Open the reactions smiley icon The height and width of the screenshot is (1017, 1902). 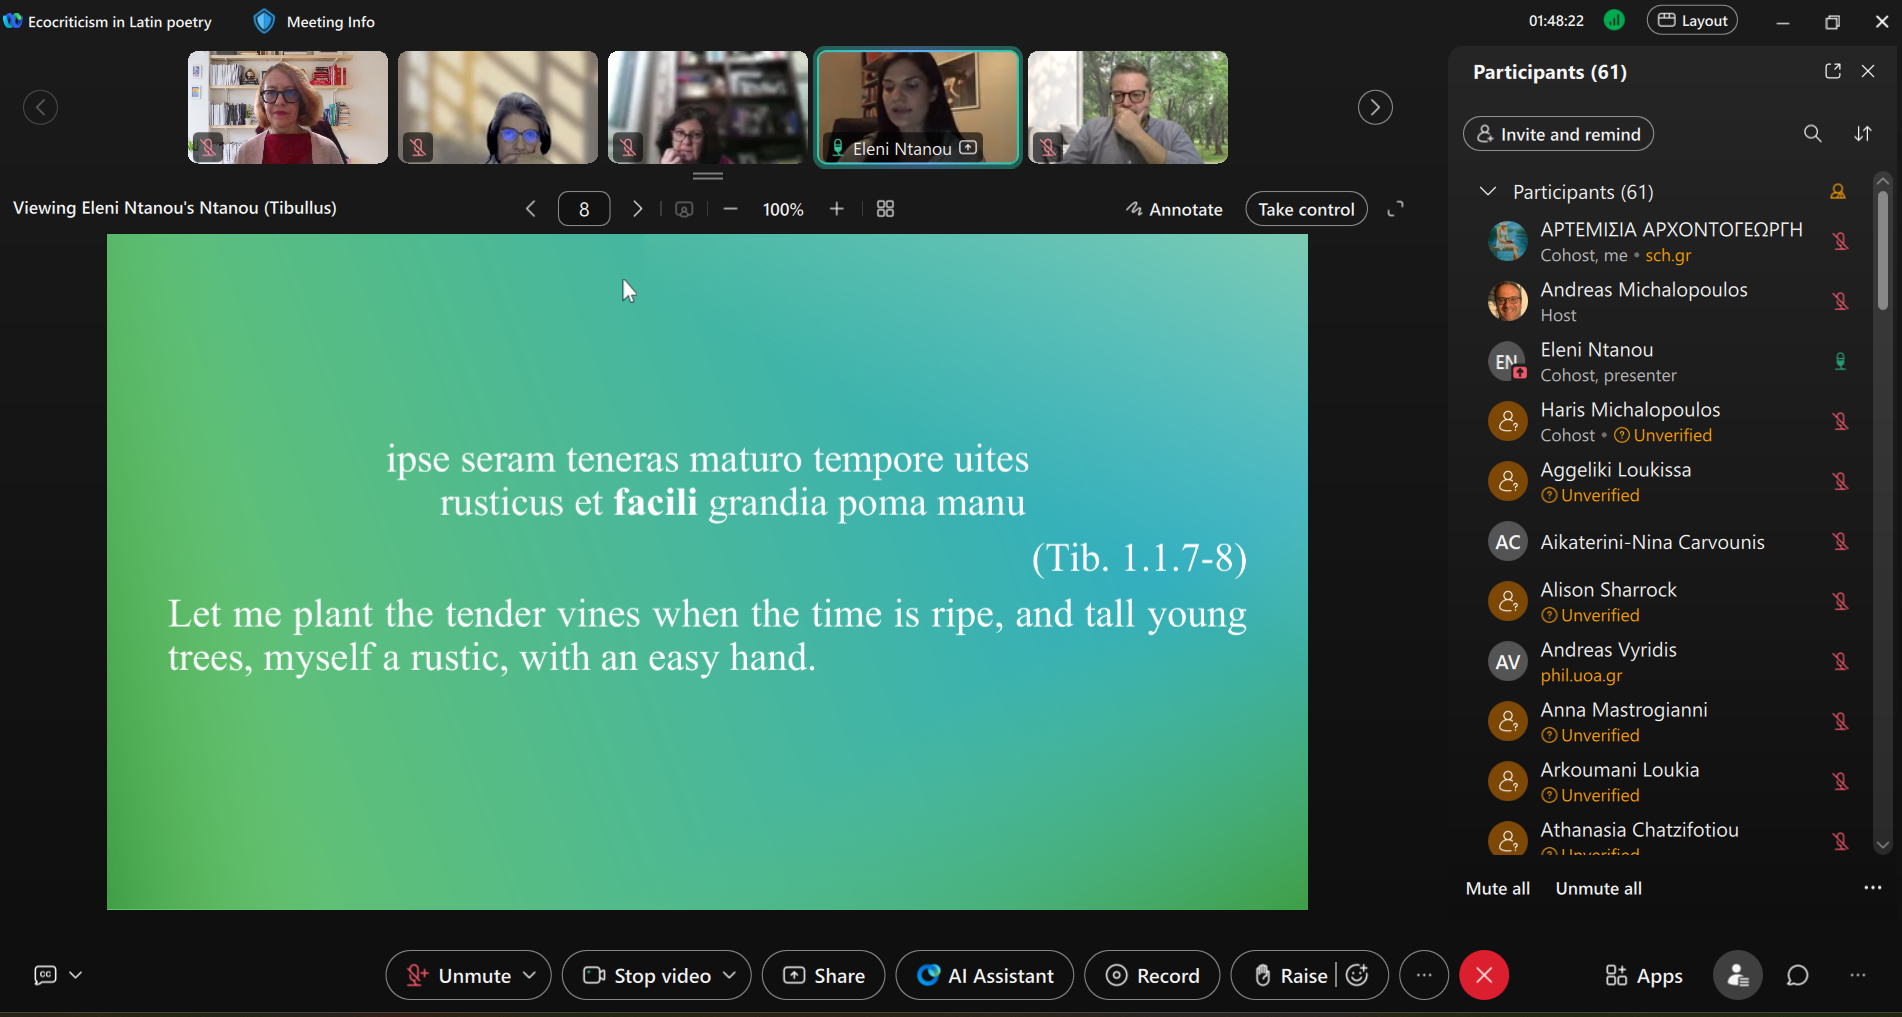pyautogui.click(x=1357, y=975)
